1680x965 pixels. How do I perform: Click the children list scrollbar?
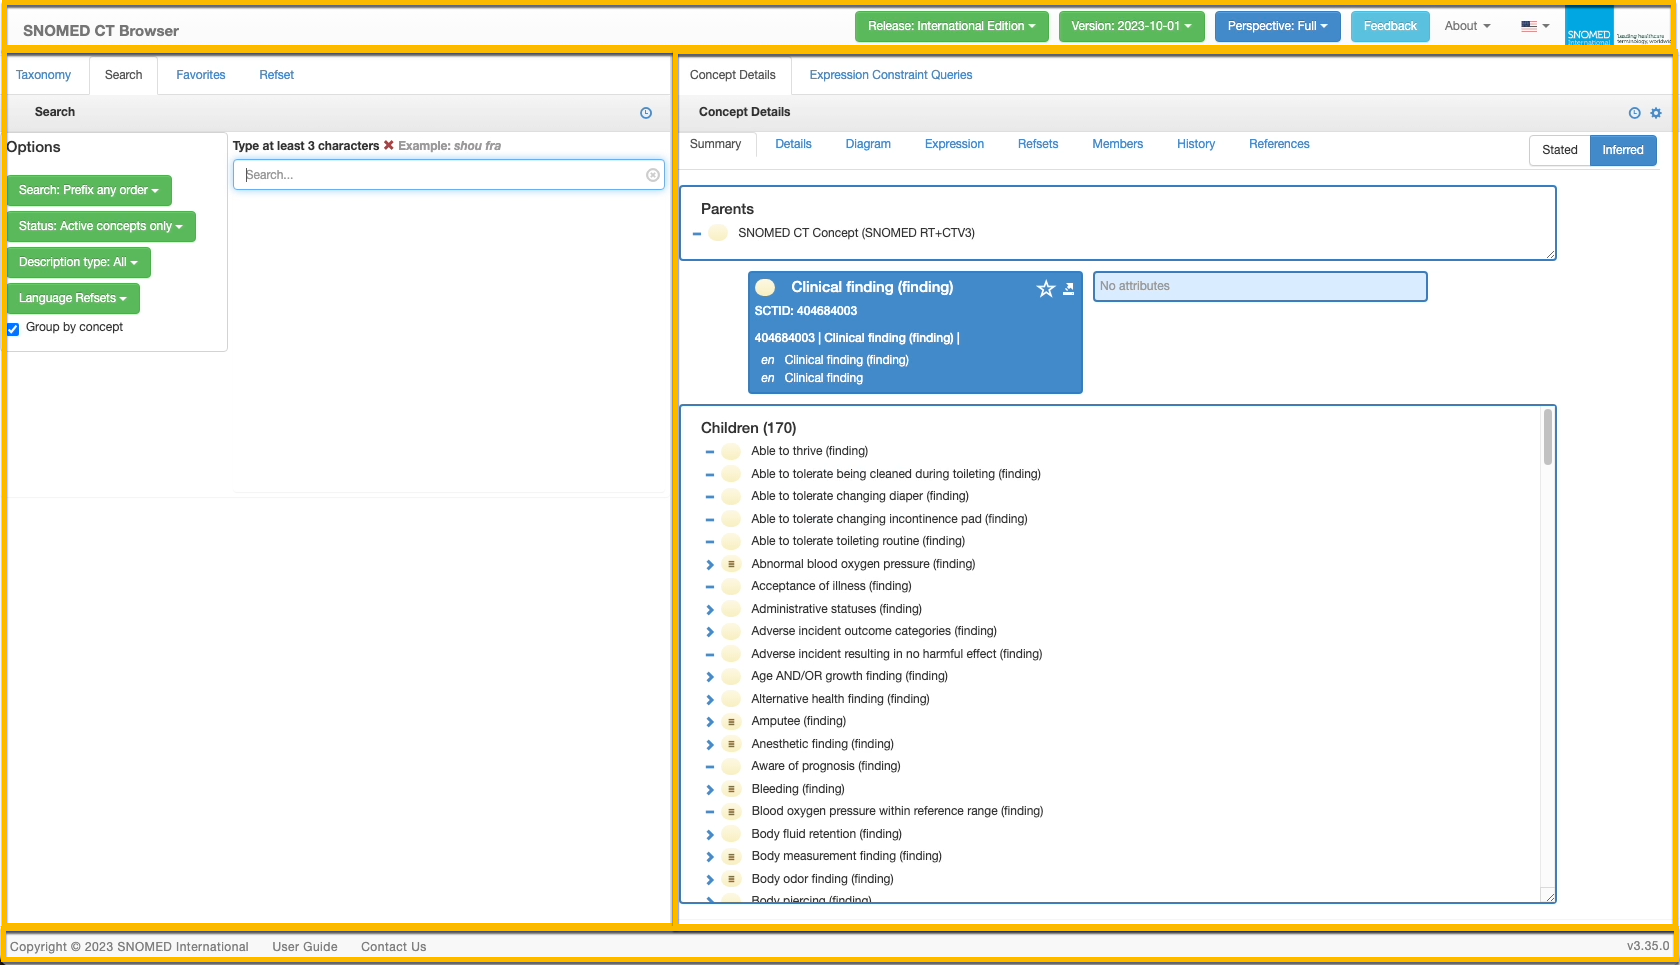[x=1548, y=437]
